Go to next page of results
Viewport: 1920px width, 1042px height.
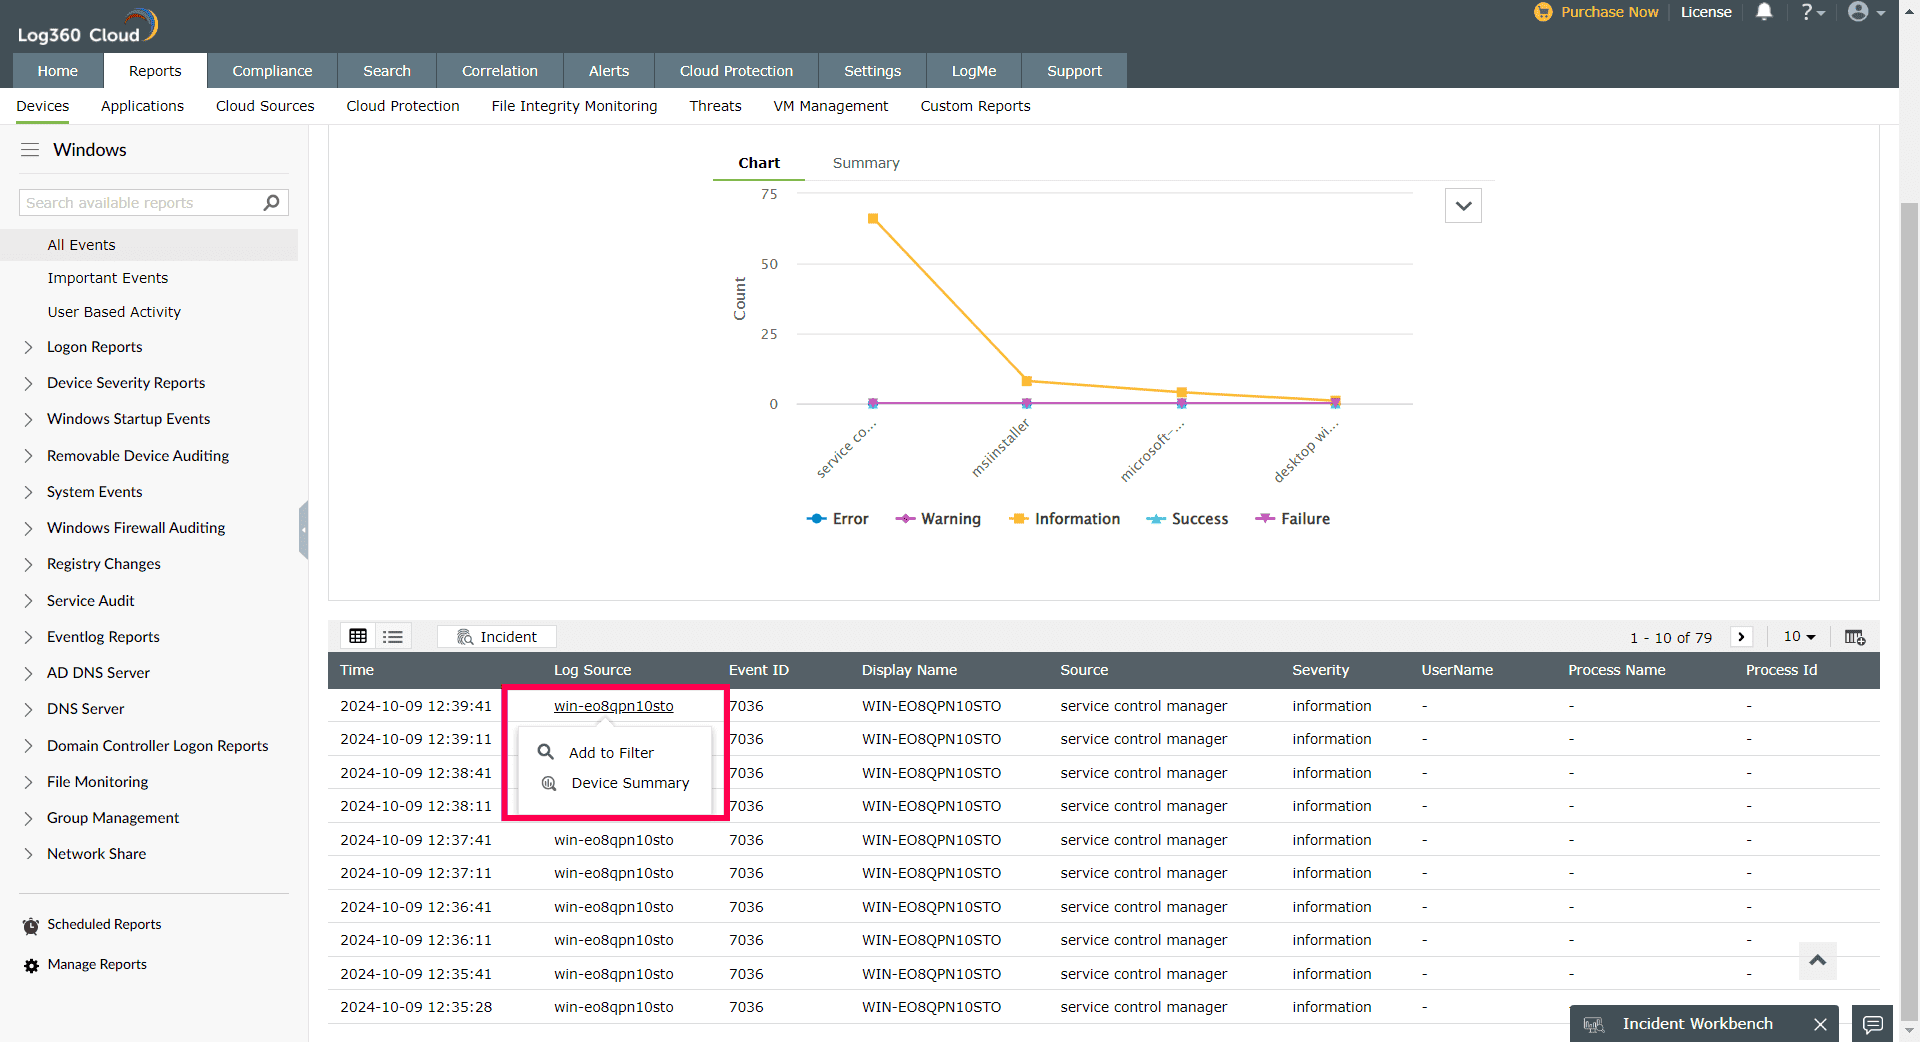[x=1741, y=637]
